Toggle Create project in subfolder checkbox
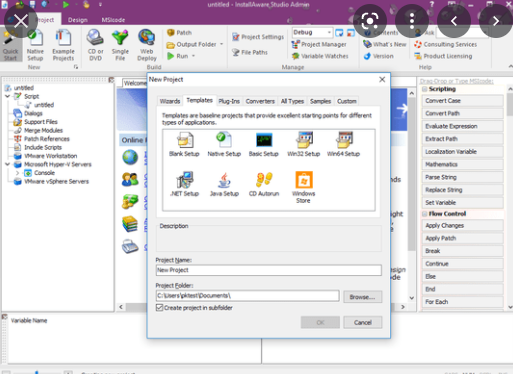This screenshot has height=374, width=513. click(160, 308)
